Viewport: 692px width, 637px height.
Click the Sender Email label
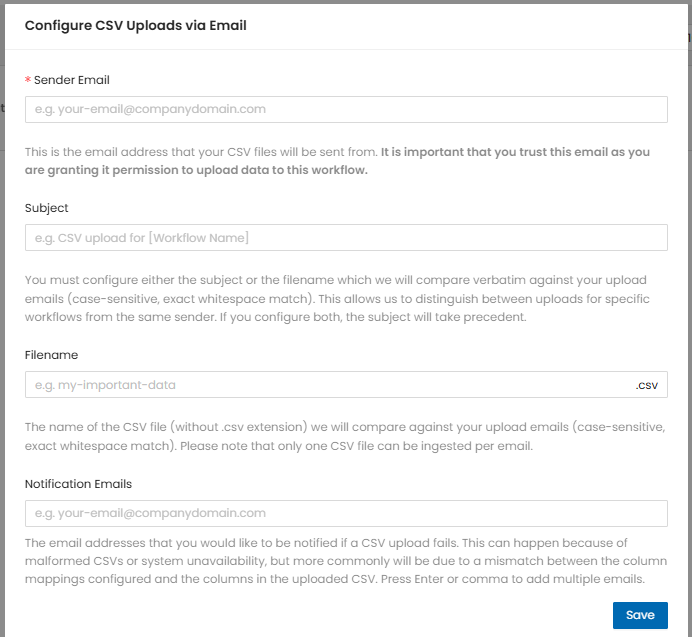pos(72,80)
